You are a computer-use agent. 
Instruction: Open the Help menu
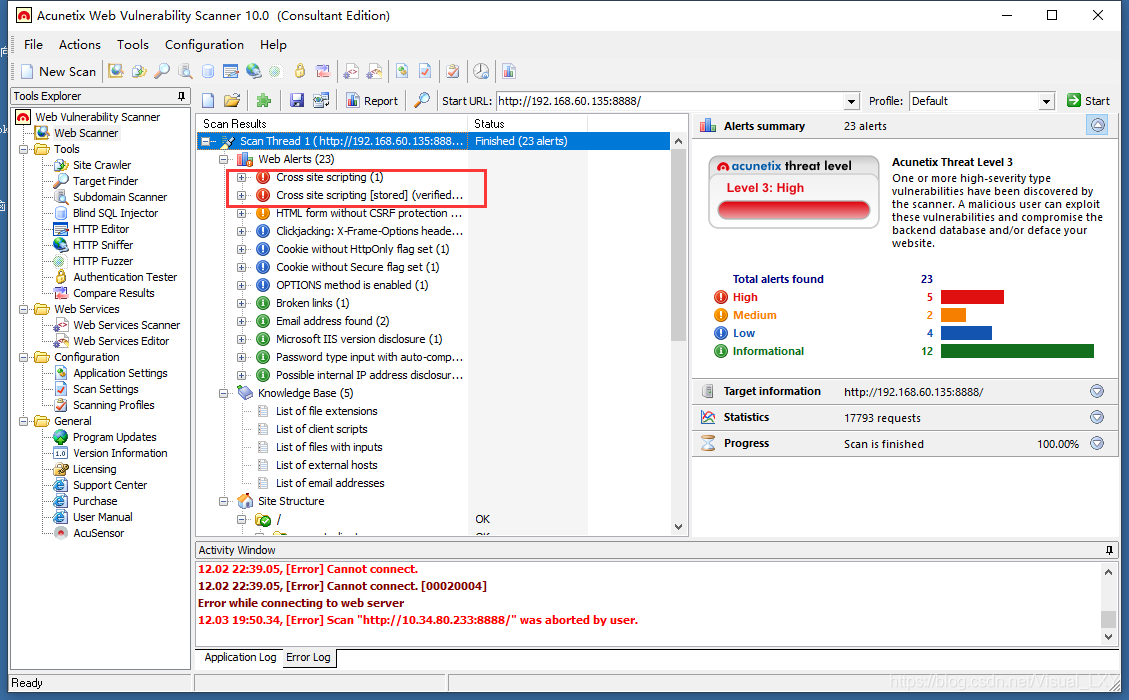[274, 45]
